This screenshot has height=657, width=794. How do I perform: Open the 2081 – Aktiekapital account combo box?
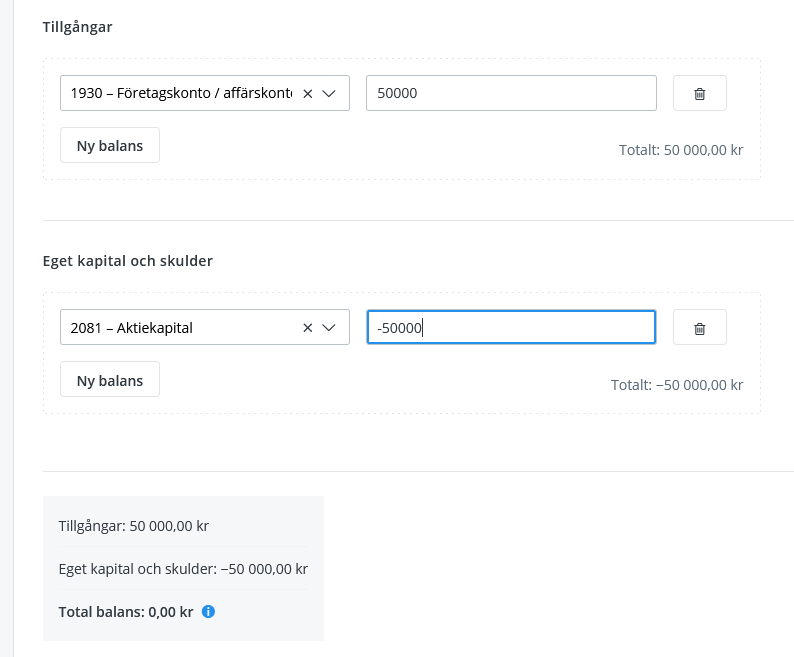[180, 327]
